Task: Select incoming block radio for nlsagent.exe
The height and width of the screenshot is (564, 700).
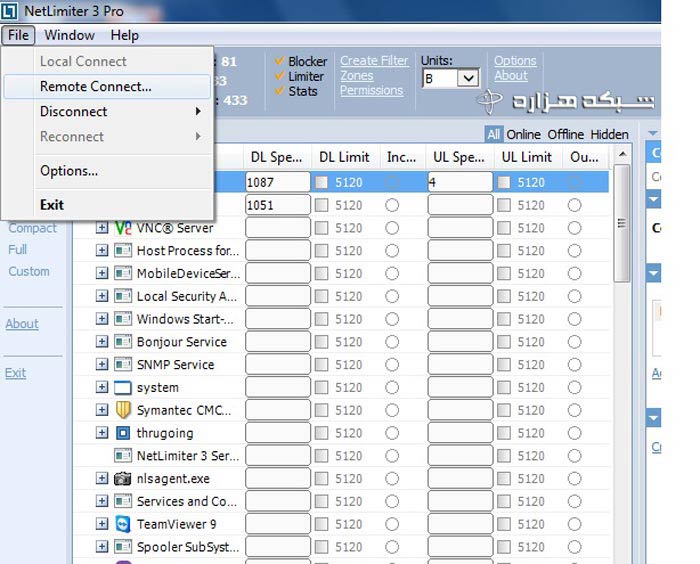Action: (392, 479)
